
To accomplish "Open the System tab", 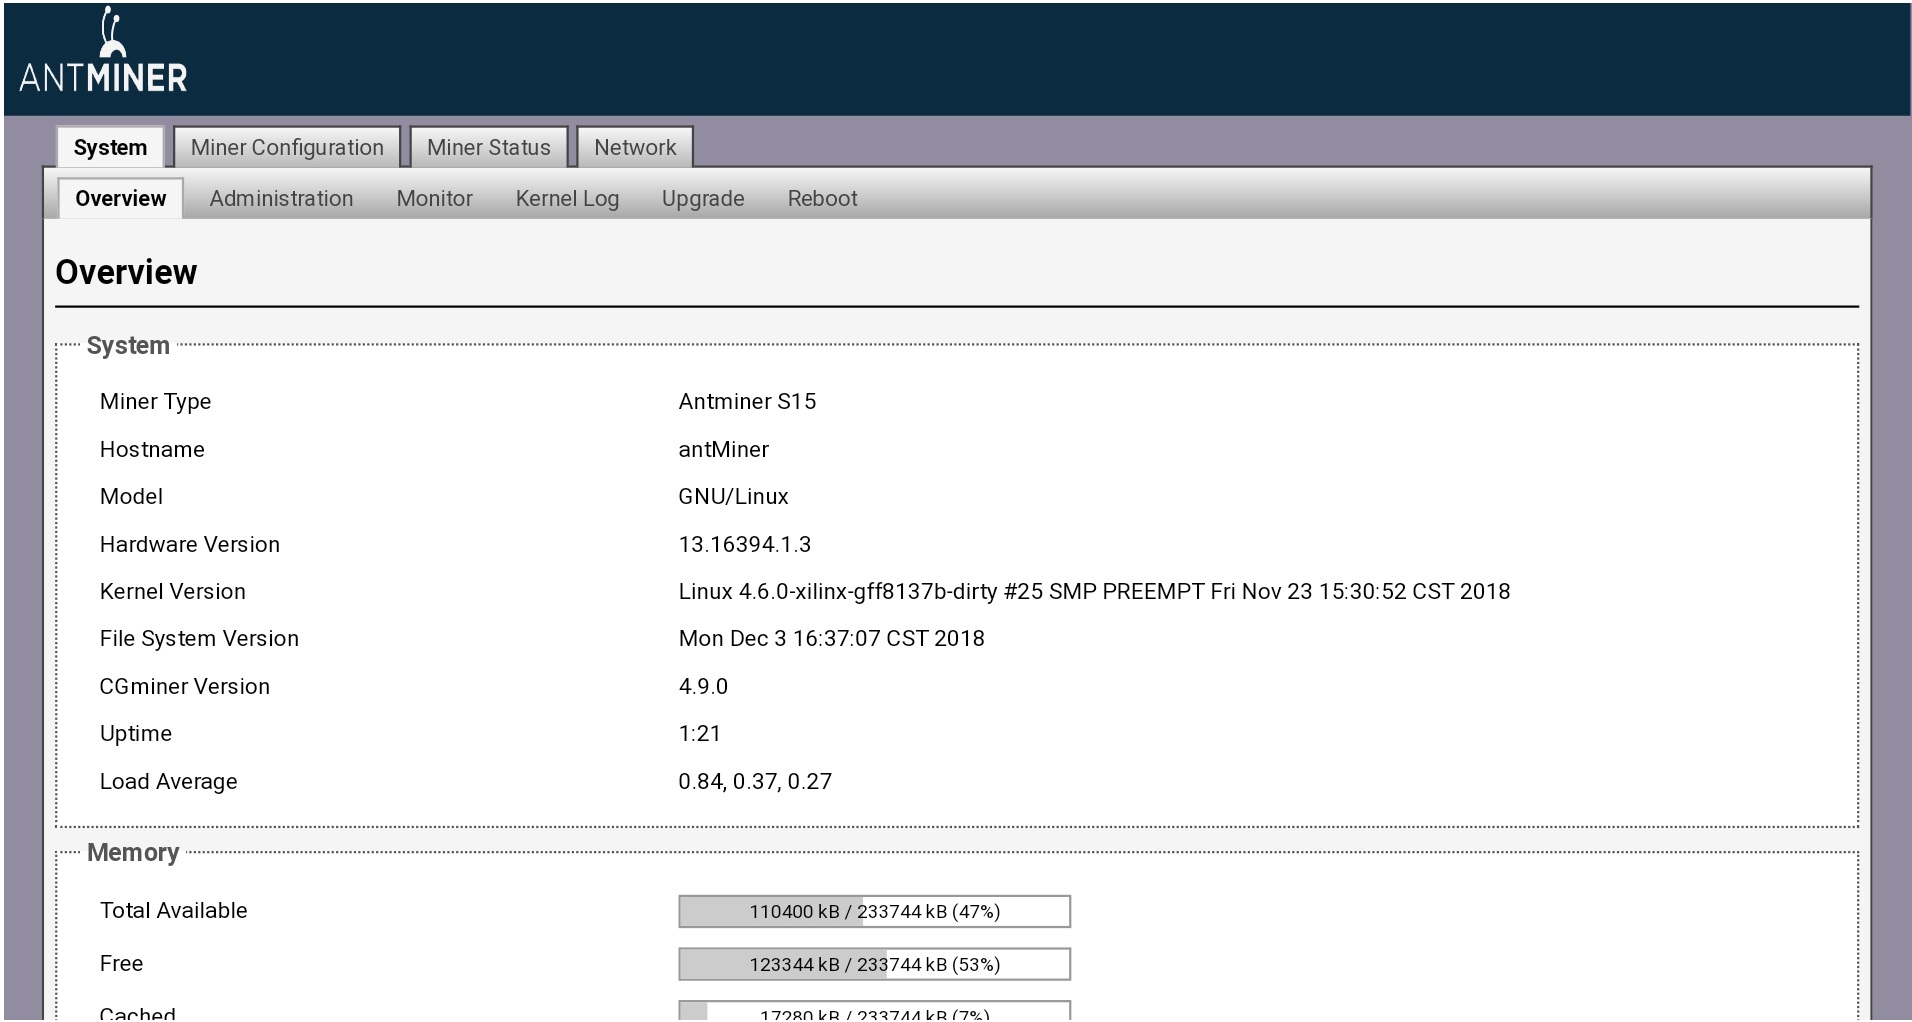I will 110,147.
